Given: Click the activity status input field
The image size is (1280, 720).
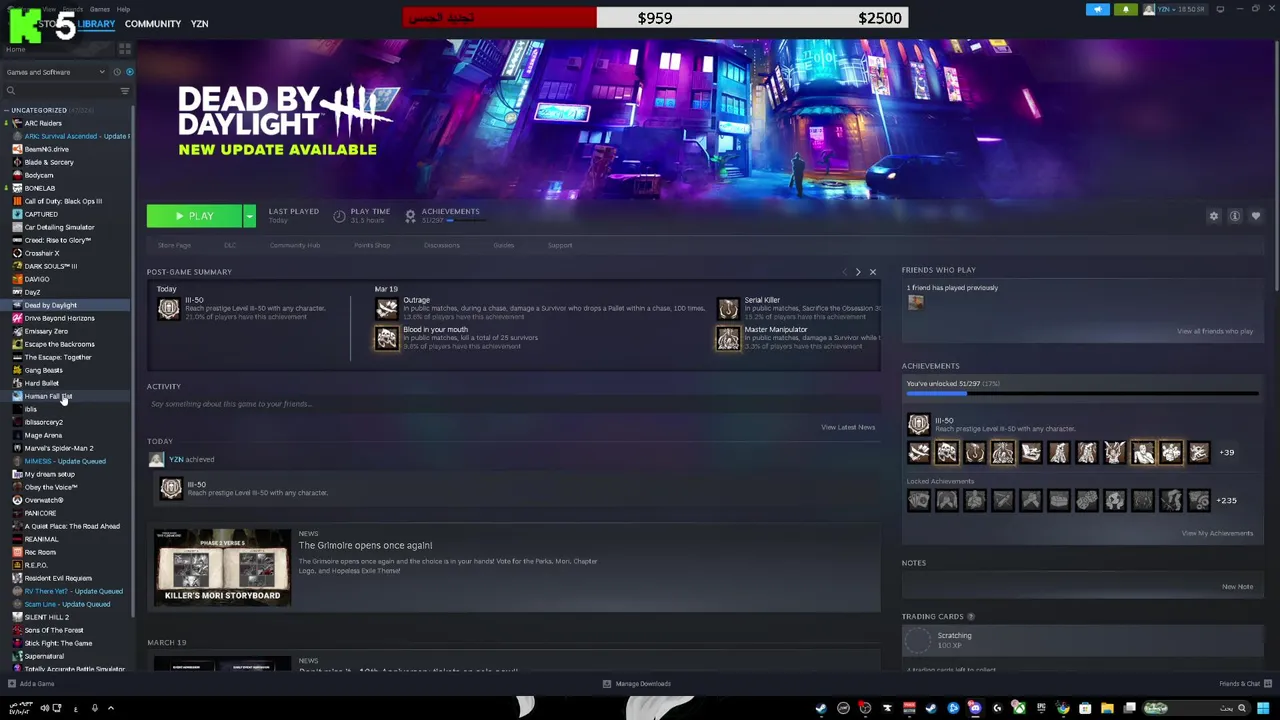Looking at the screenshot, I should click(513, 404).
